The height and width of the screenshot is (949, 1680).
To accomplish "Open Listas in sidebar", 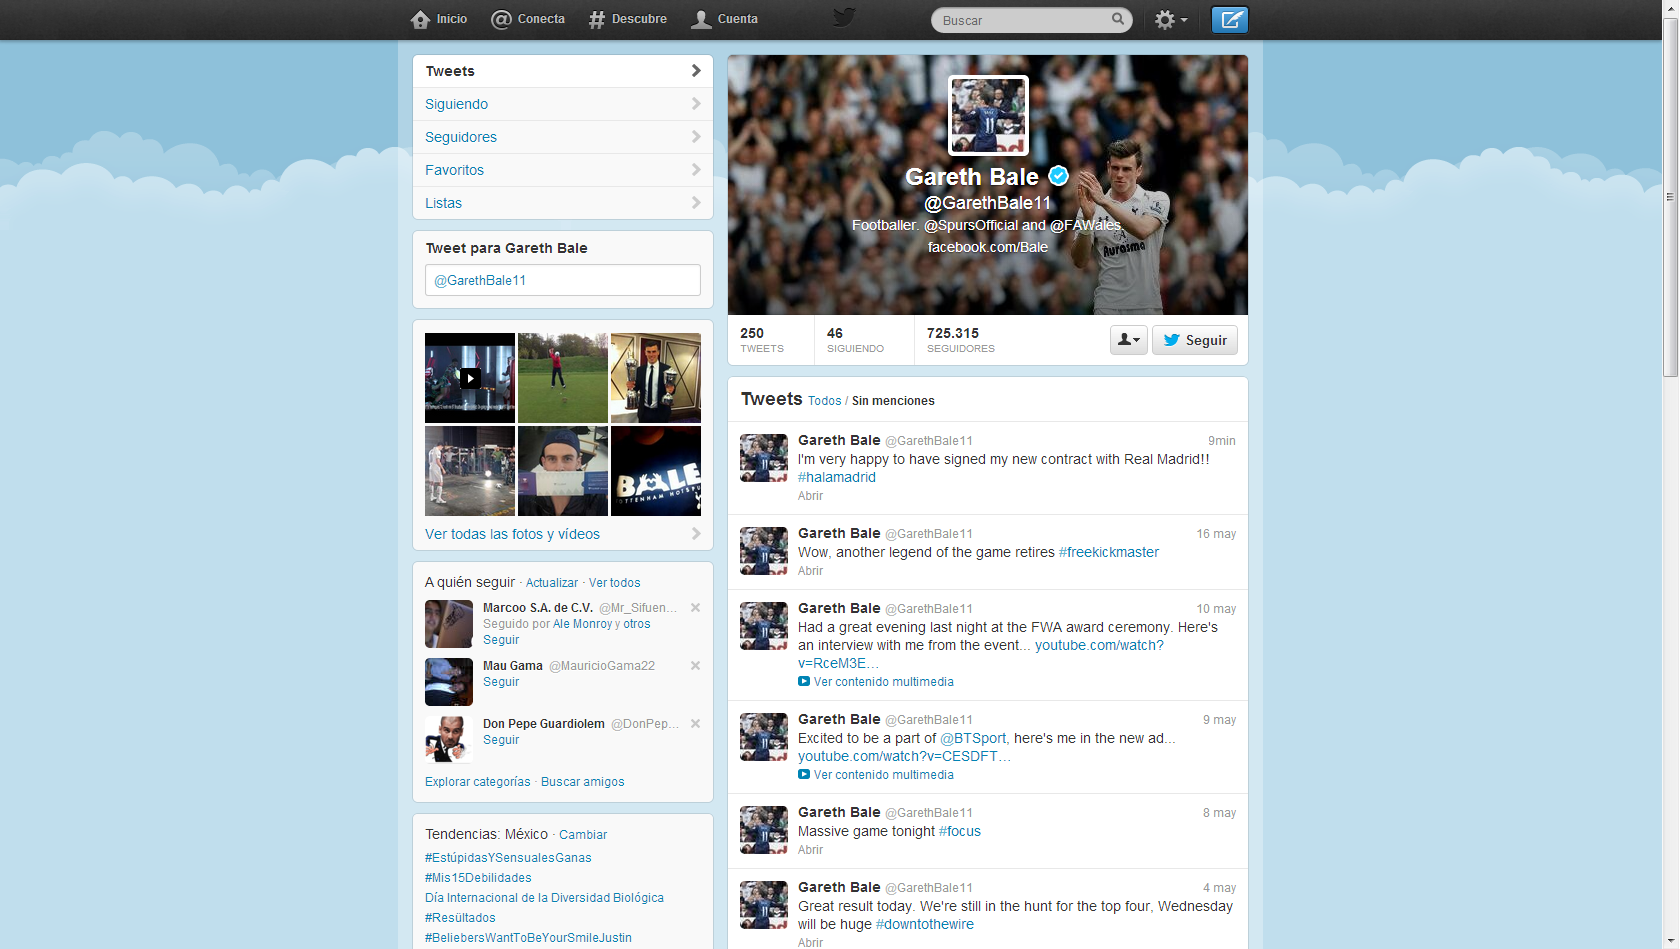I will pos(563,203).
